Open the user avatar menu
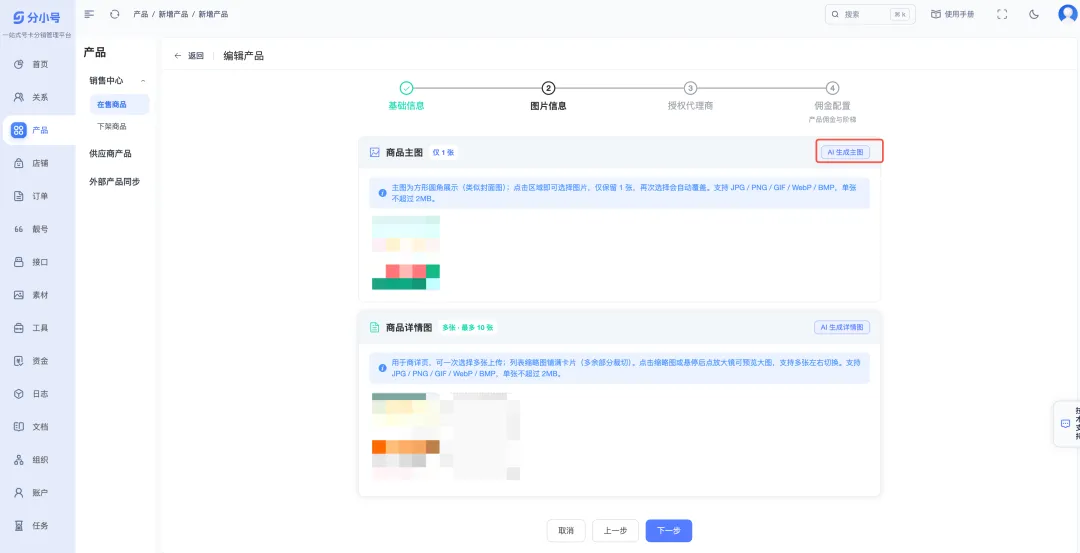 point(1068,14)
